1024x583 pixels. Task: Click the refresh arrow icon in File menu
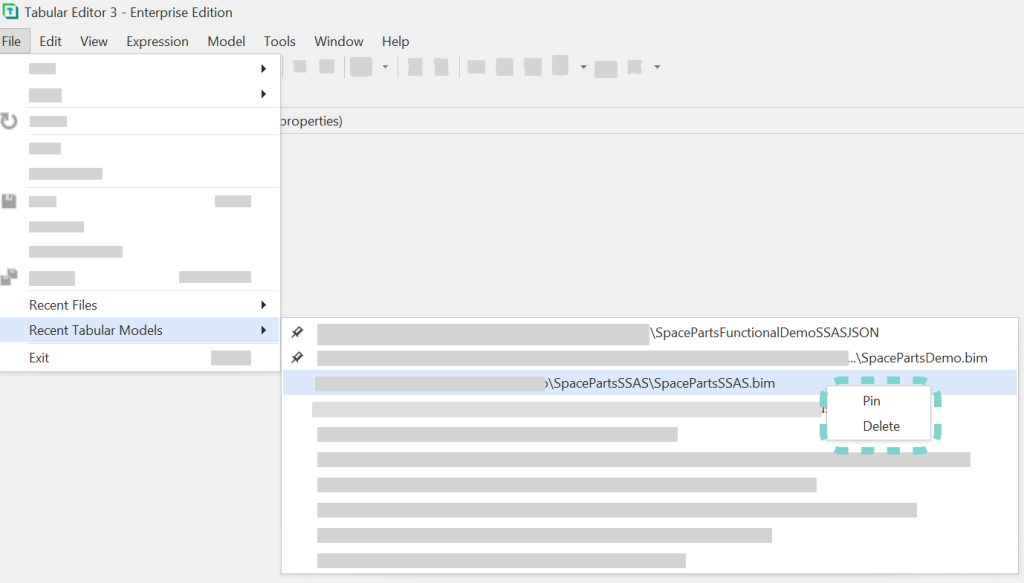pyautogui.click(x=8, y=121)
